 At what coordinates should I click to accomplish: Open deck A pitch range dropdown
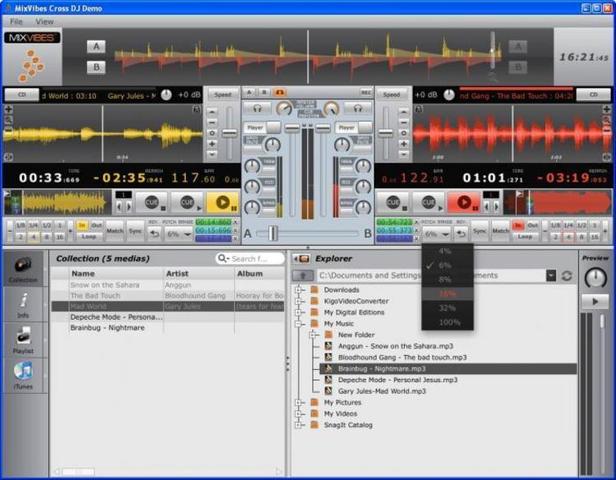pyautogui.click(x=179, y=235)
